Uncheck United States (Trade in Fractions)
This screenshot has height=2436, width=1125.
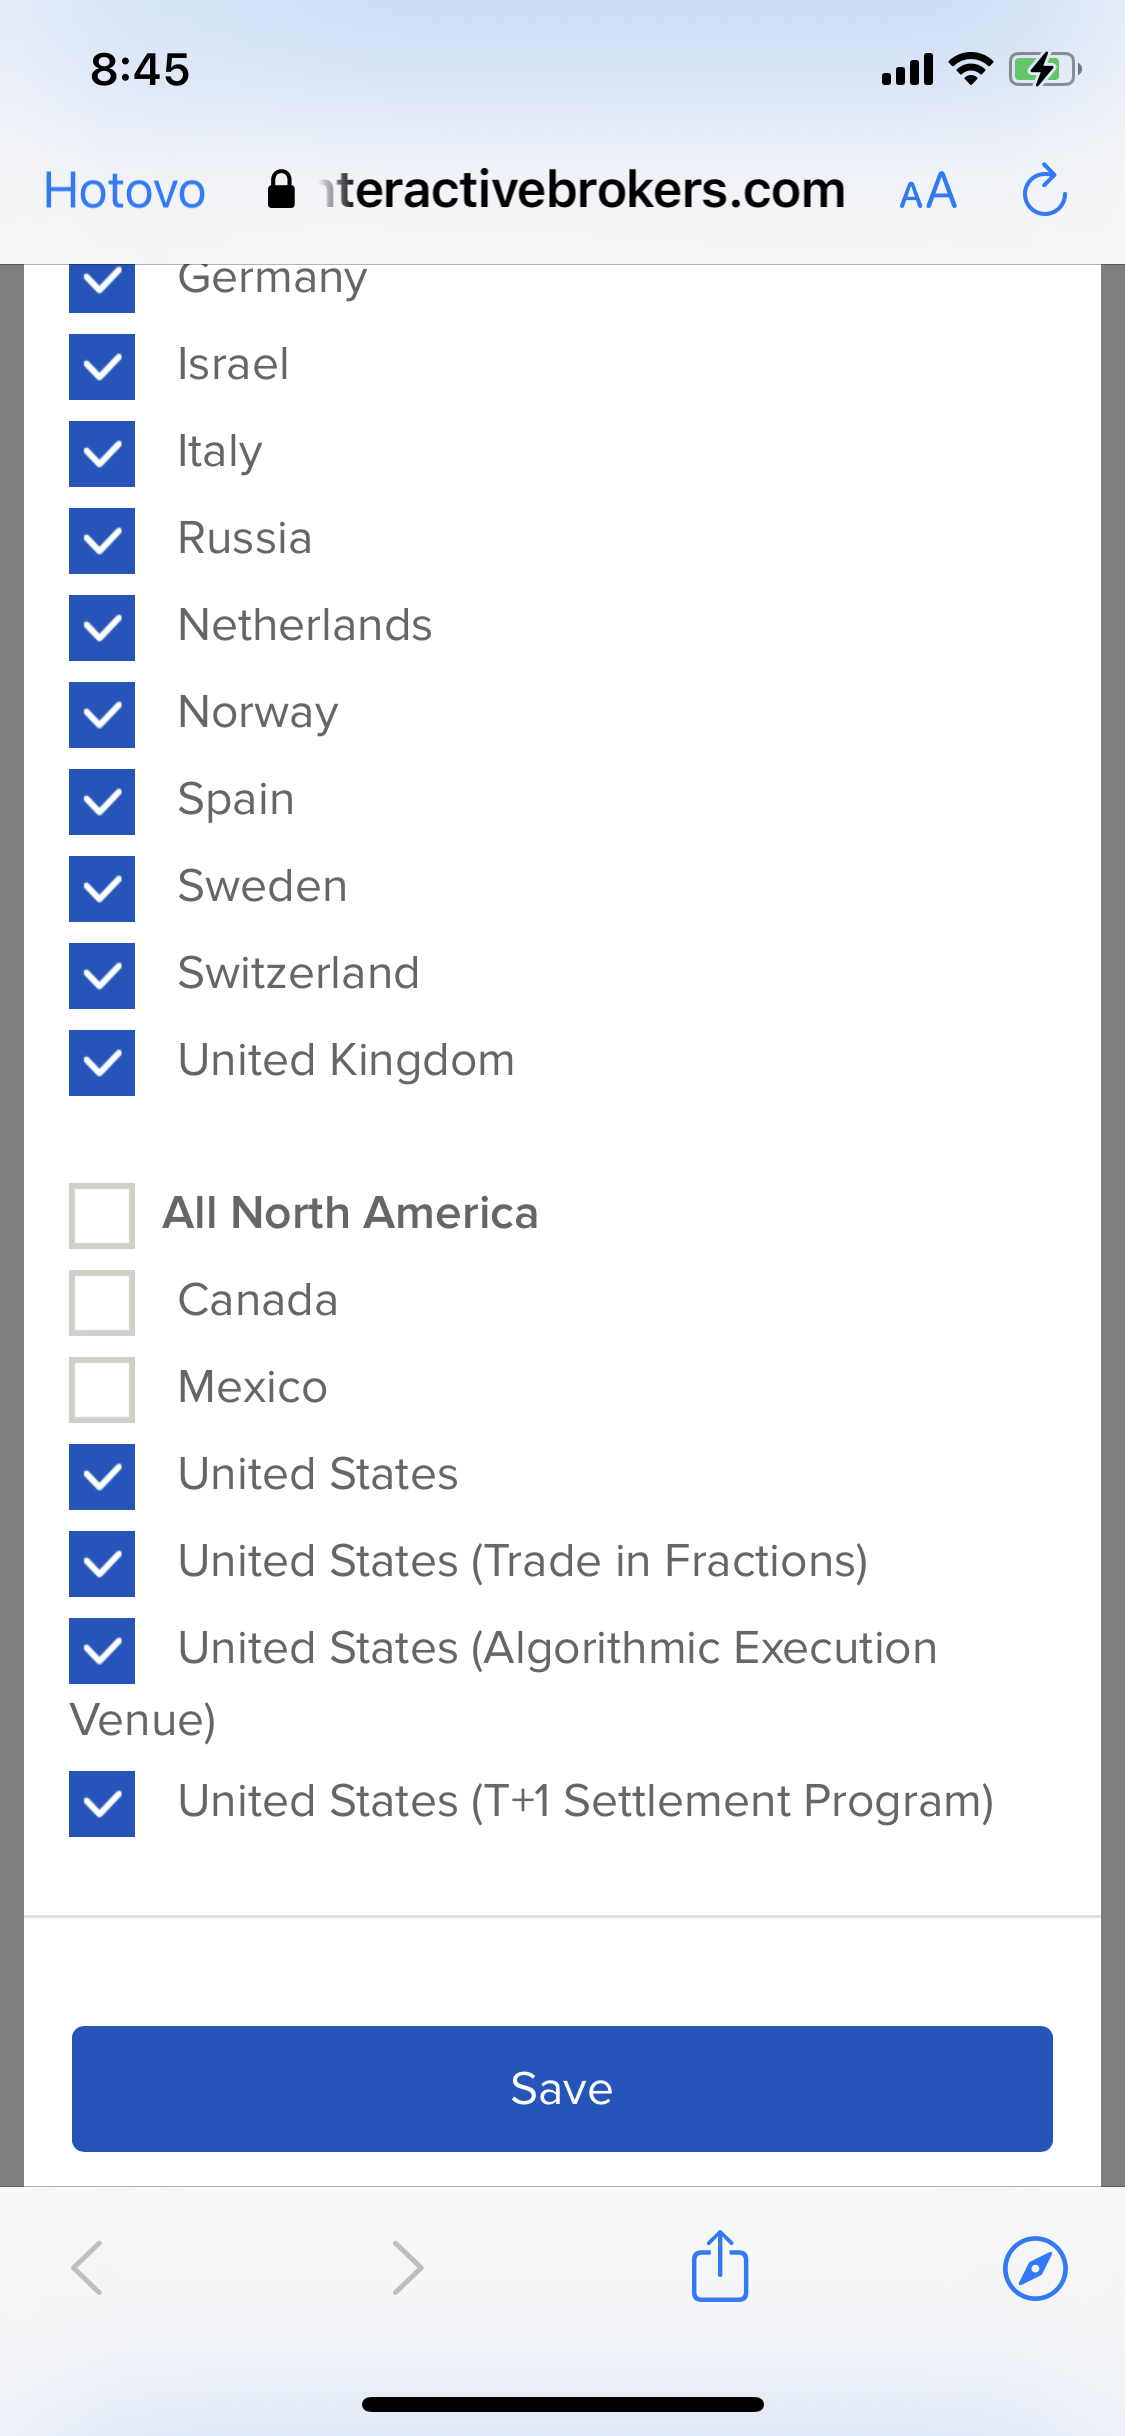[102, 1564]
